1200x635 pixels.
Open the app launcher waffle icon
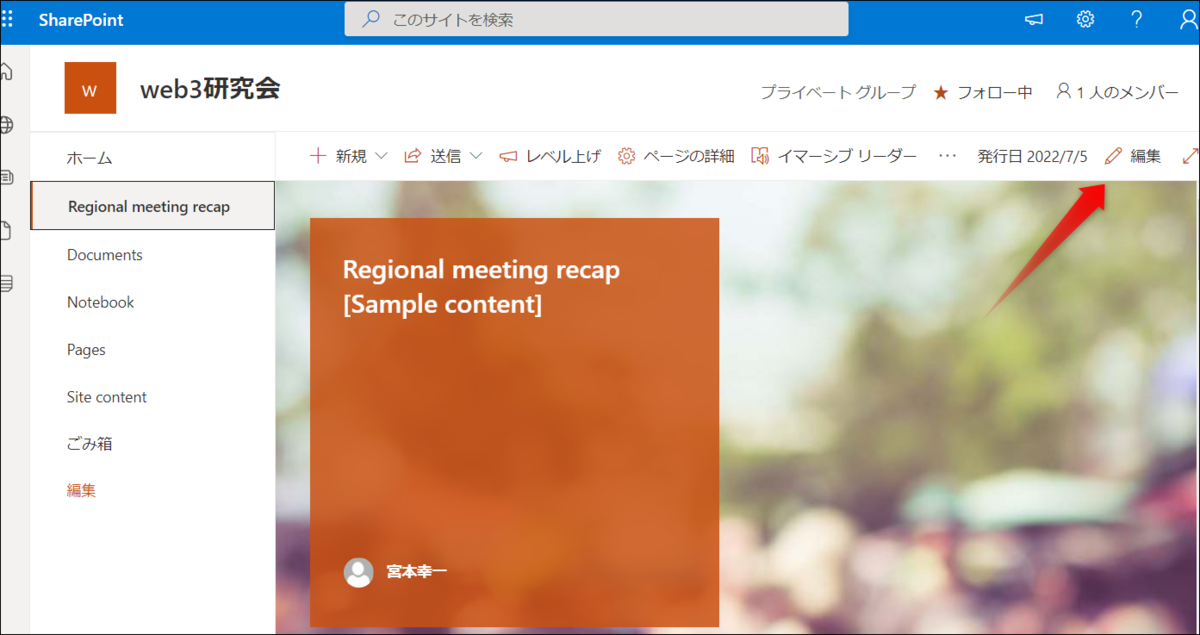(x=7, y=19)
